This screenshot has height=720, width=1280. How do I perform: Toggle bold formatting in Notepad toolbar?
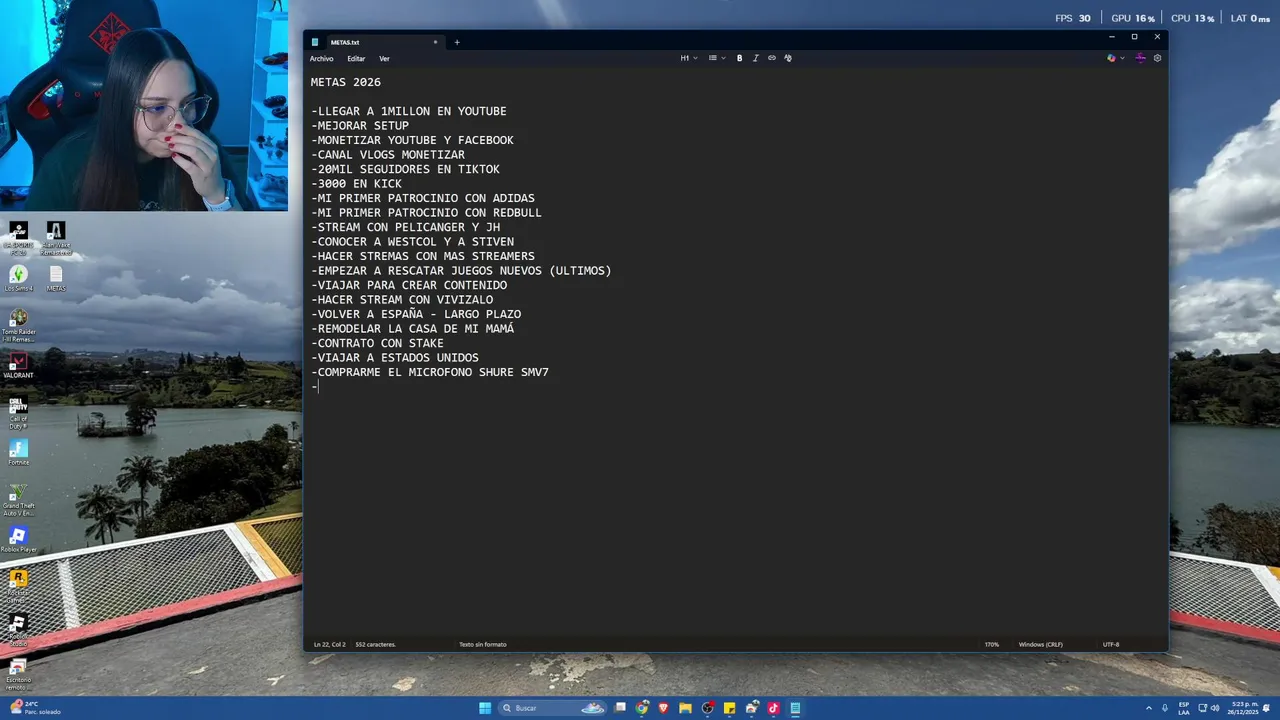coord(739,58)
